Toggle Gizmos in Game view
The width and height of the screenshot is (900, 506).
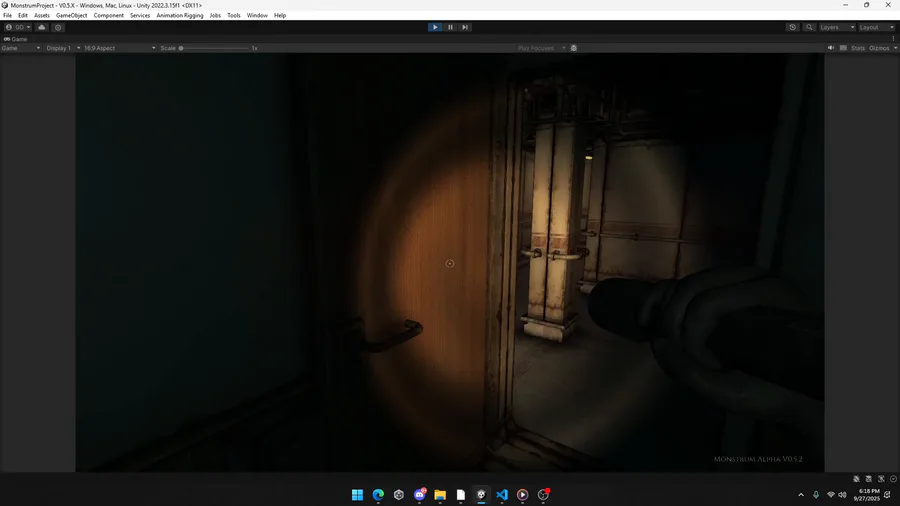[x=879, y=48]
